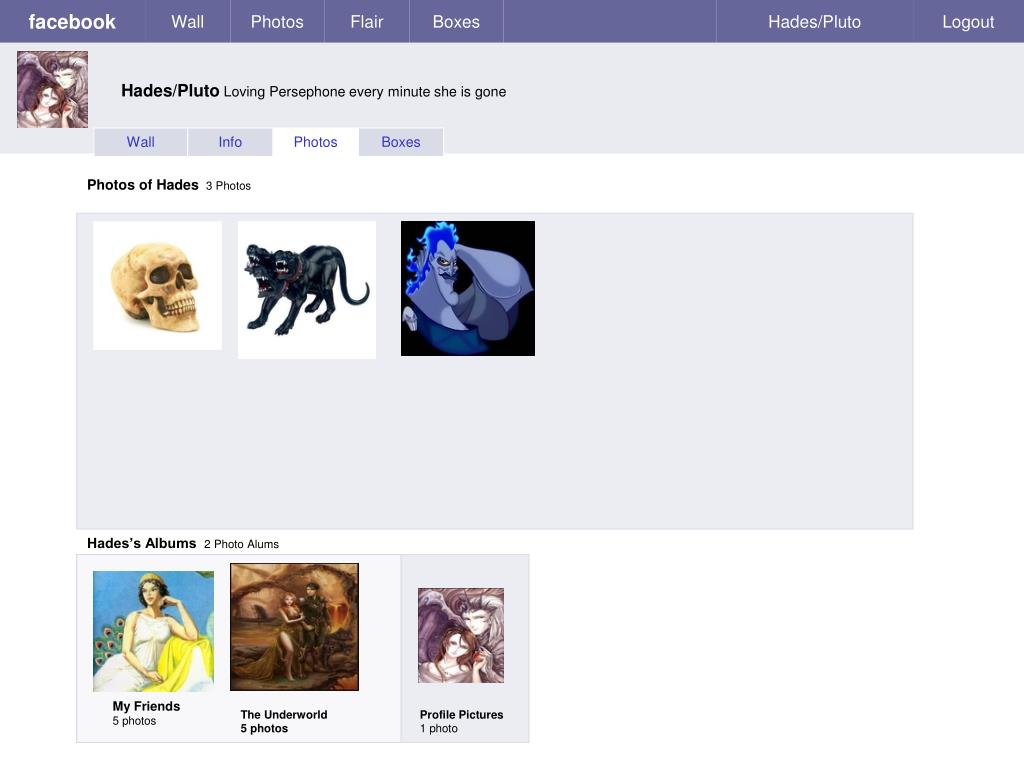Screen dimensions: 1024x768
Task: Open Boxes in the top navigation bar
Action: pyautogui.click(x=456, y=22)
